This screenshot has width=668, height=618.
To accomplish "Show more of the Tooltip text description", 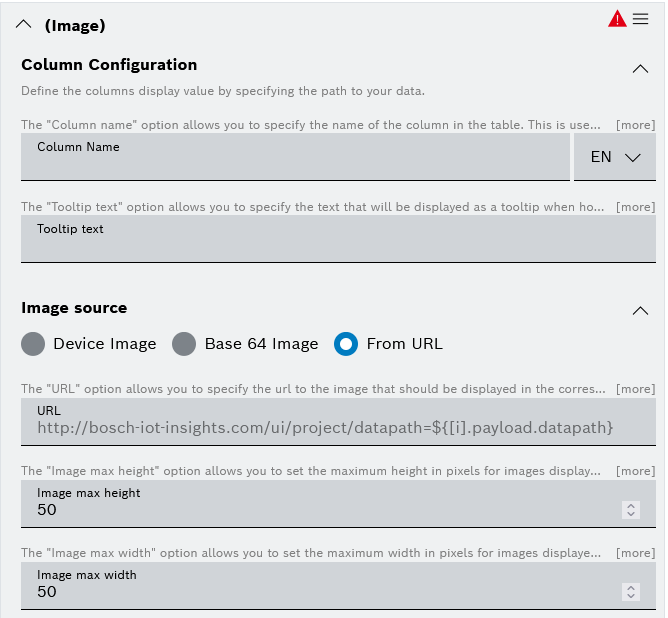I will 636,207.
